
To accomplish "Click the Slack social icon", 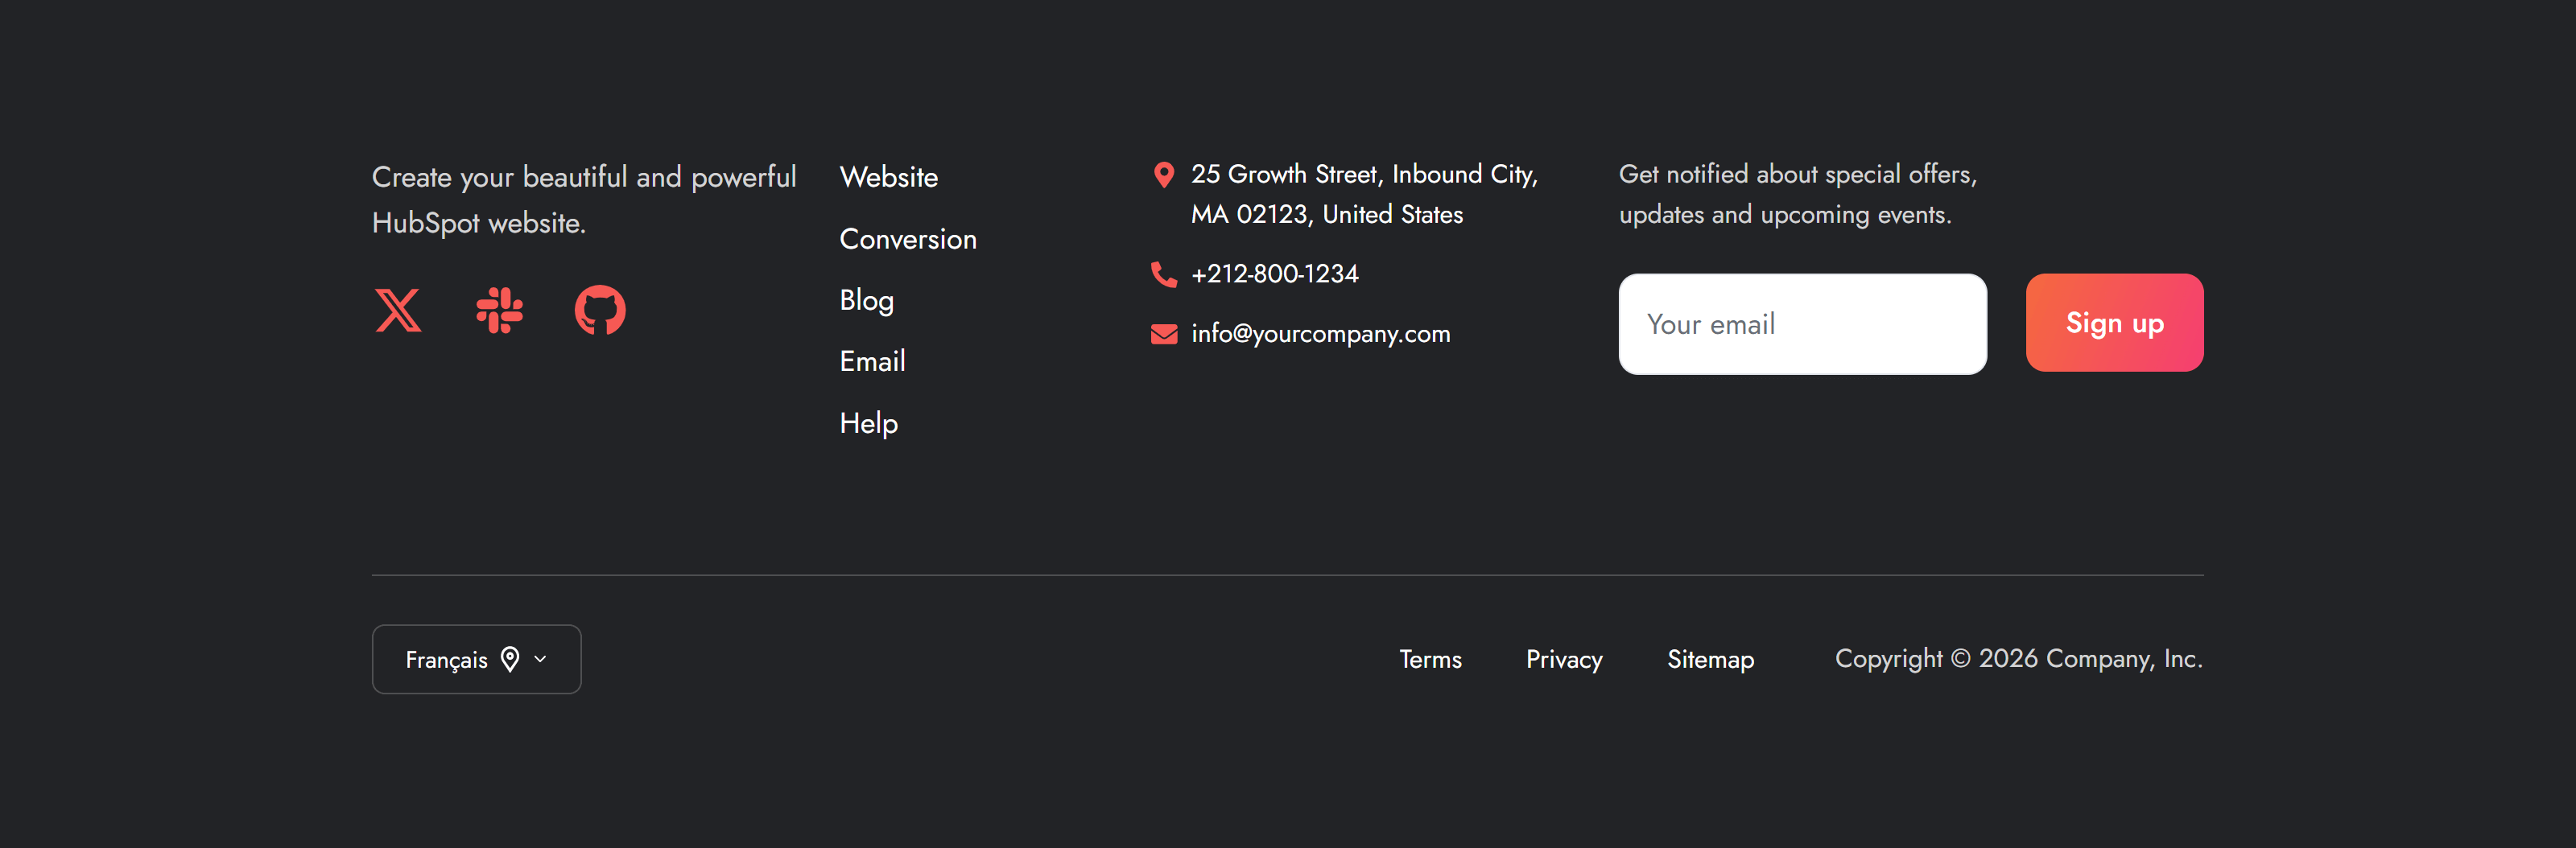I will pos(499,310).
